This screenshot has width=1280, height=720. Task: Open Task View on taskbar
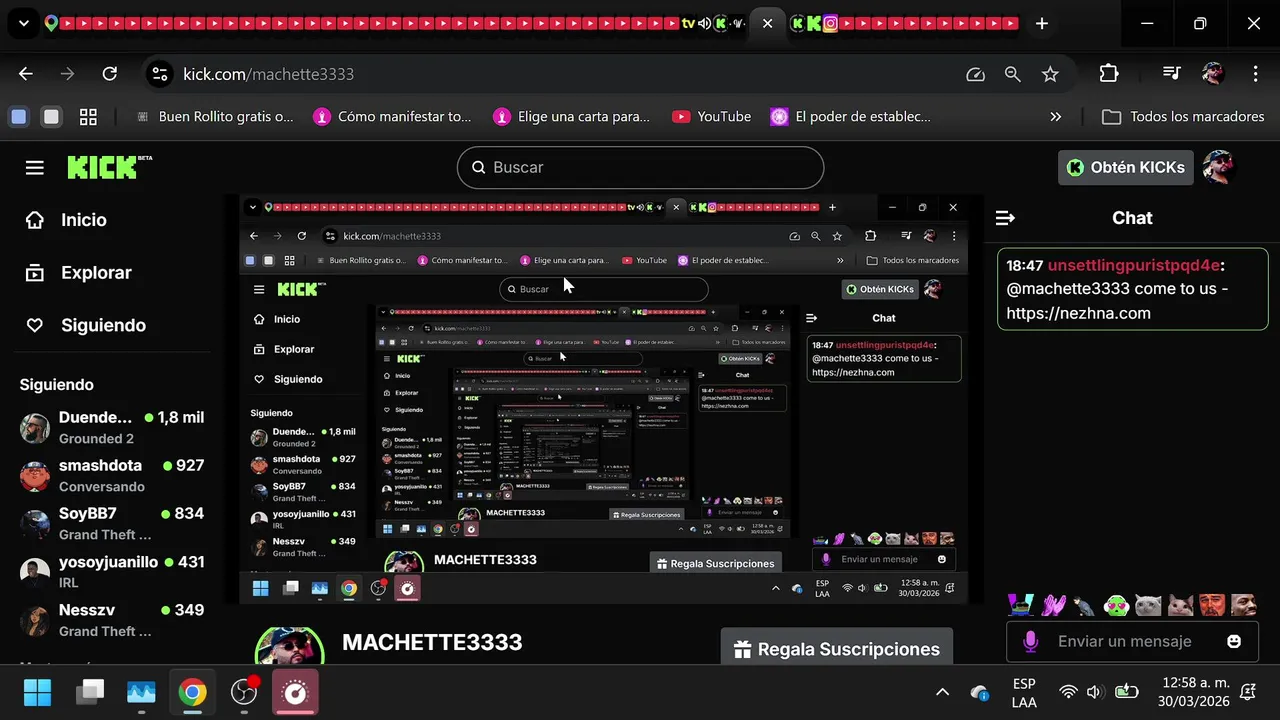91,692
